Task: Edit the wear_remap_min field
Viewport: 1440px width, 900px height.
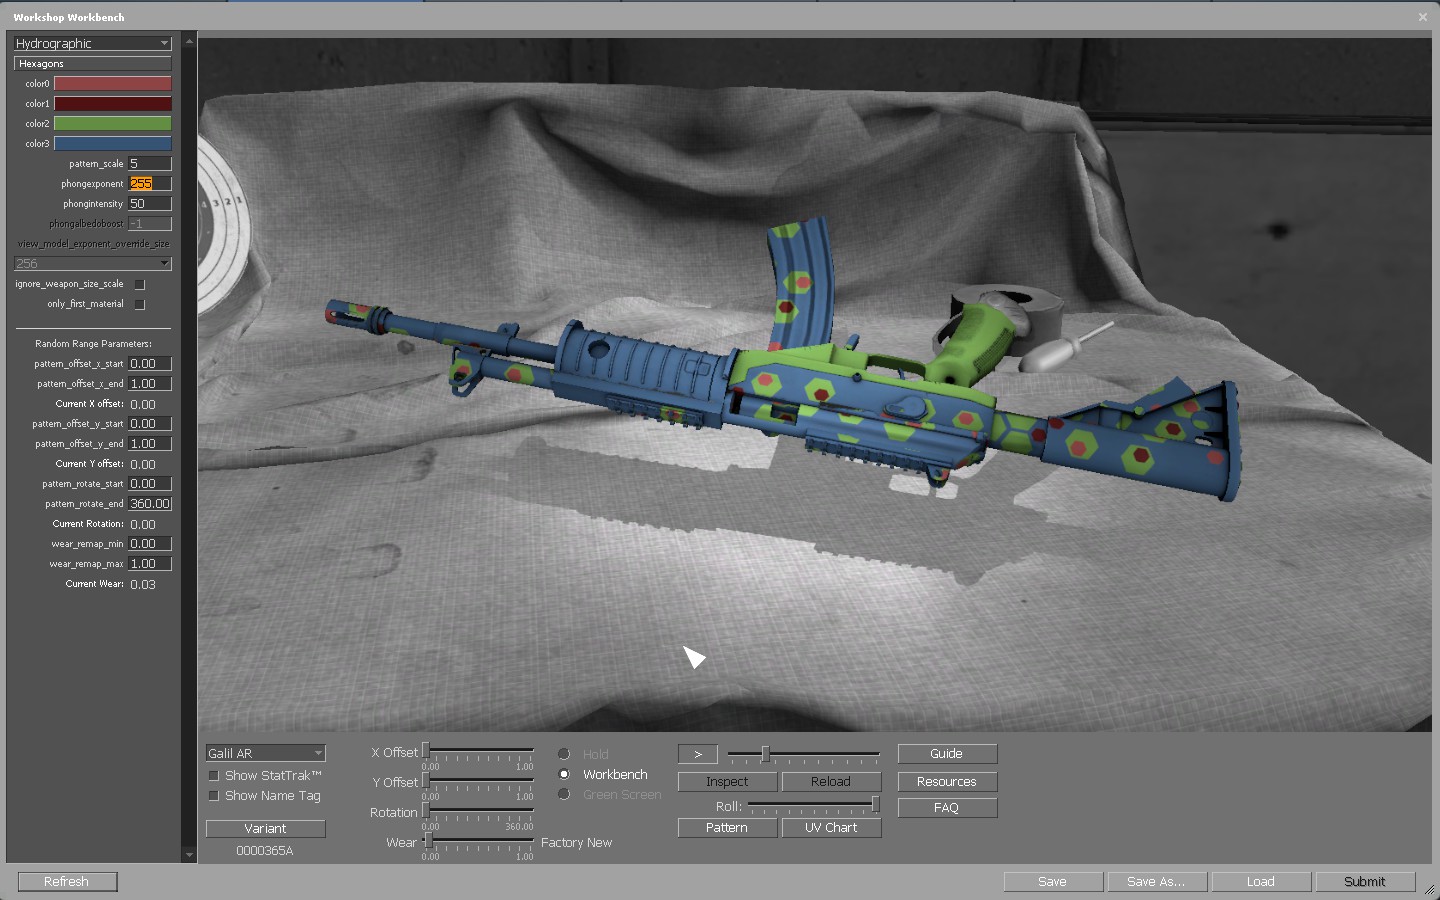Action: pyautogui.click(x=150, y=543)
